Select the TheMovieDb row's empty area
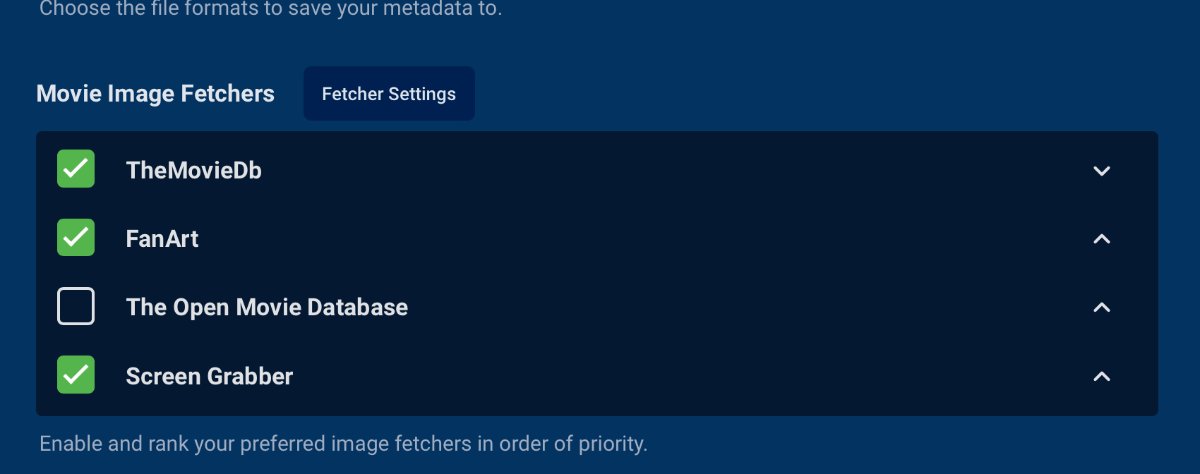 click(650, 170)
